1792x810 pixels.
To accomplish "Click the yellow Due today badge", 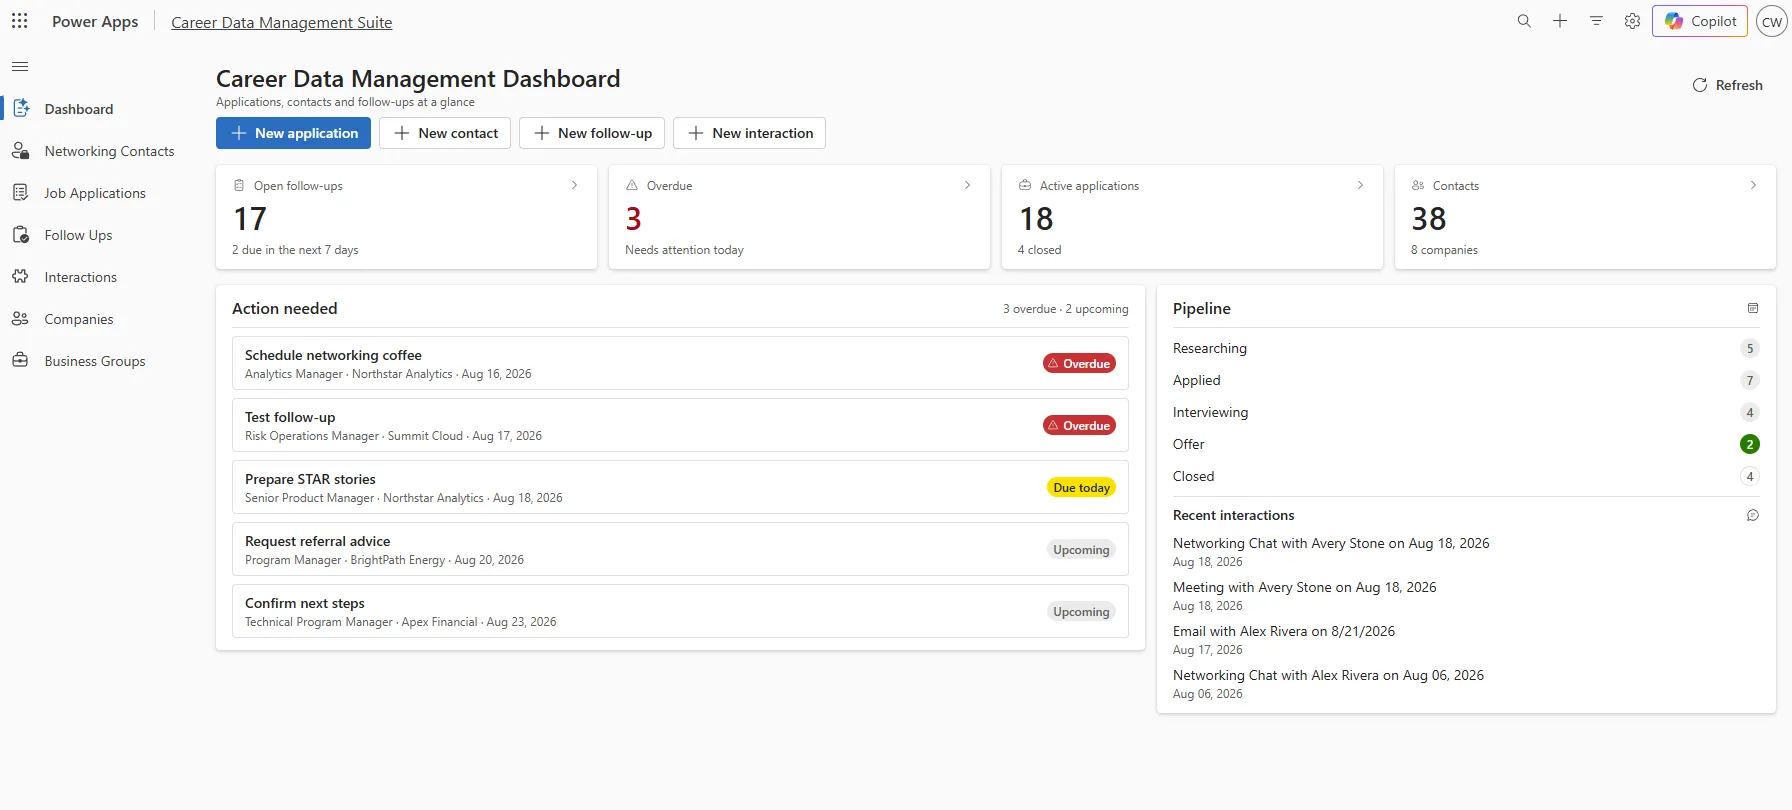I will (1081, 487).
